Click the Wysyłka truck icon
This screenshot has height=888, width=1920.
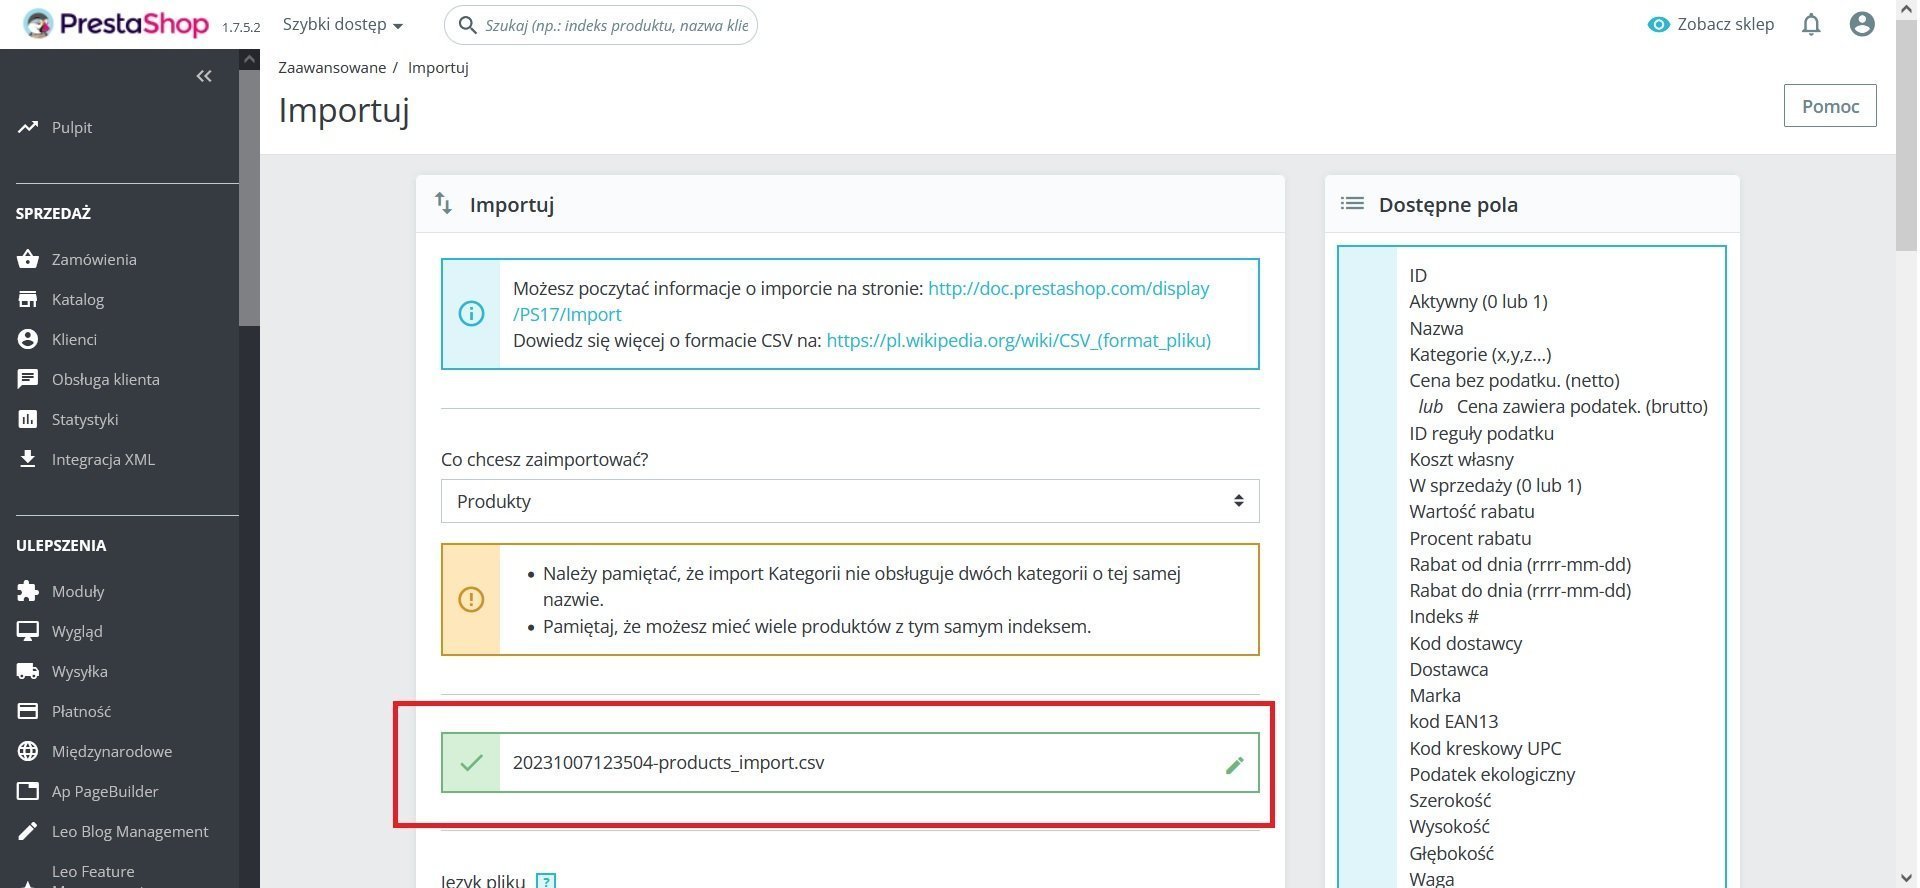pos(28,671)
